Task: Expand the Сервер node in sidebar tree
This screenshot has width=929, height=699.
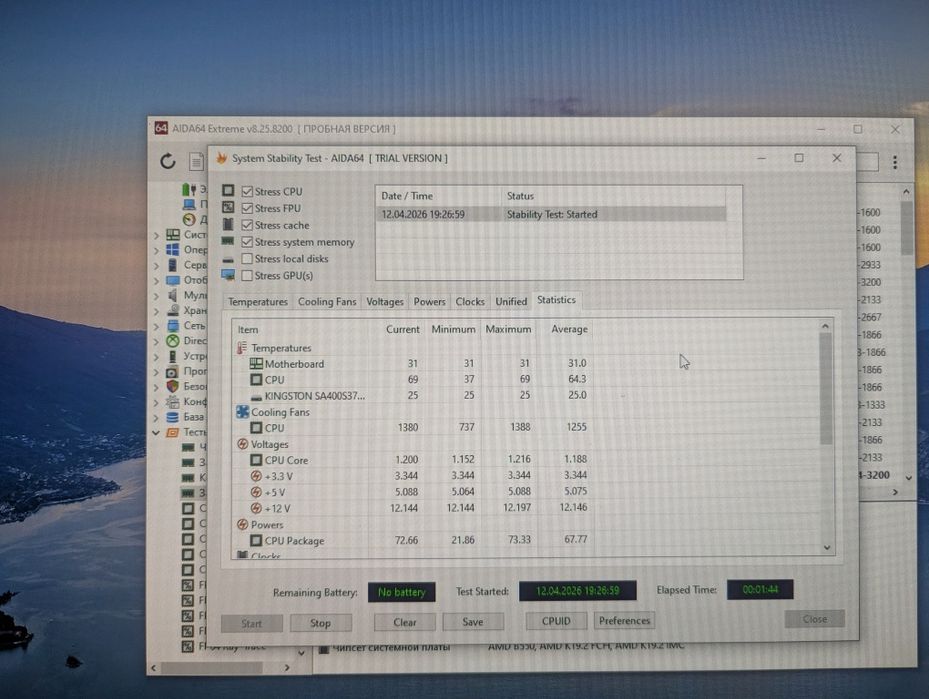Action: pyautogui.click(x=156, y=265)
